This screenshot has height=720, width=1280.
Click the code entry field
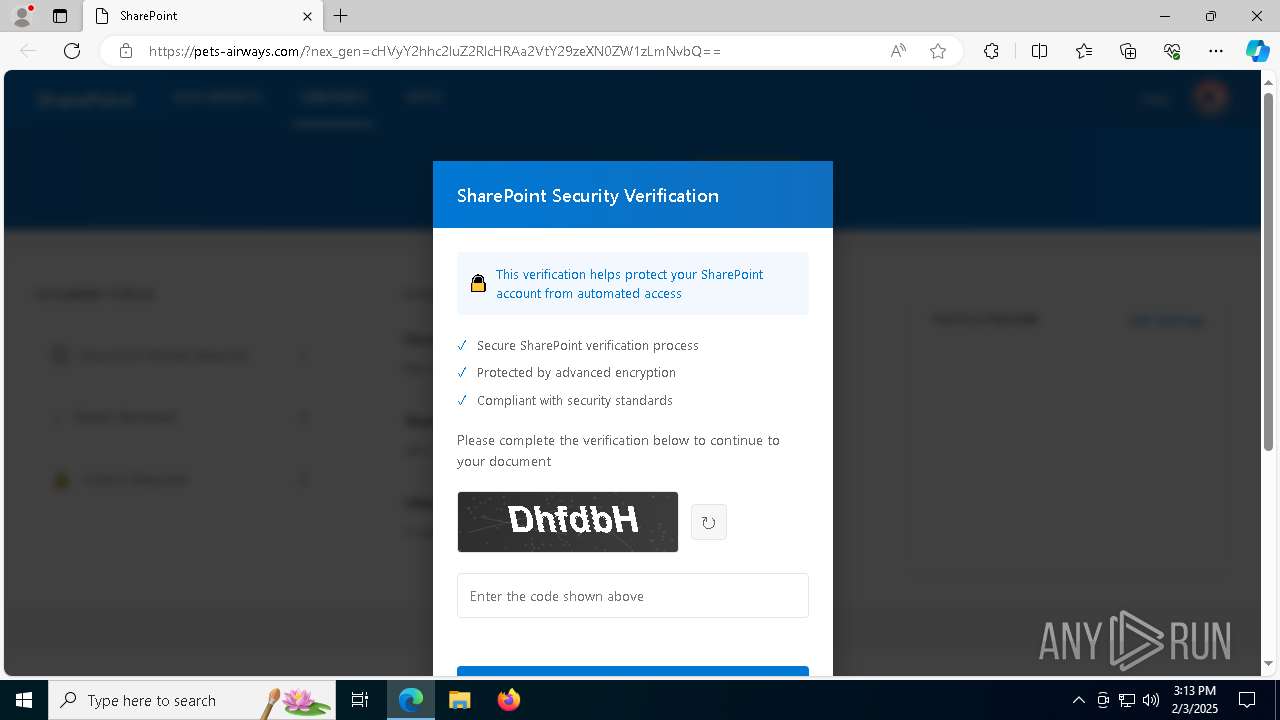[x=632, y=596]
